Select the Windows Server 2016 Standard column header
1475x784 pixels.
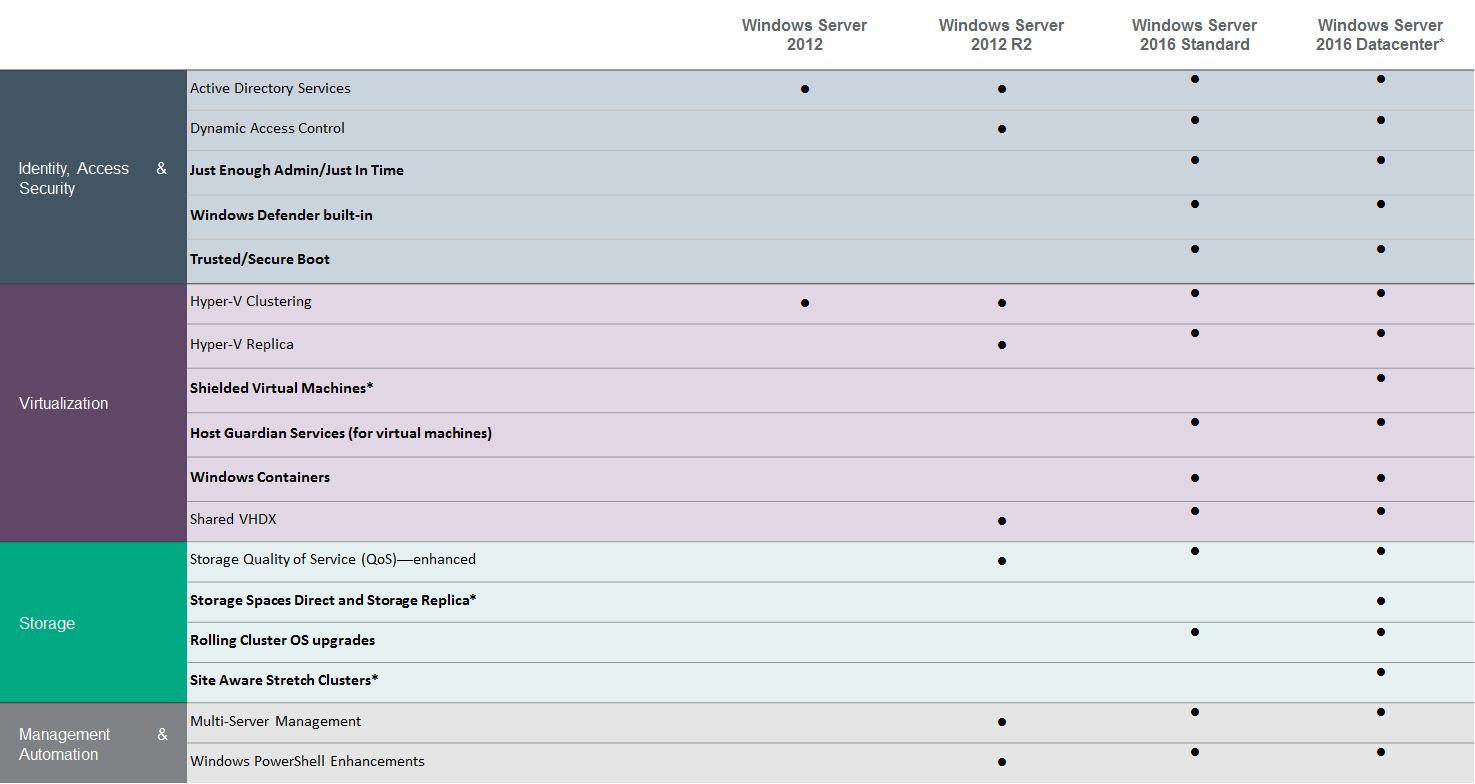pos(1194,35)
